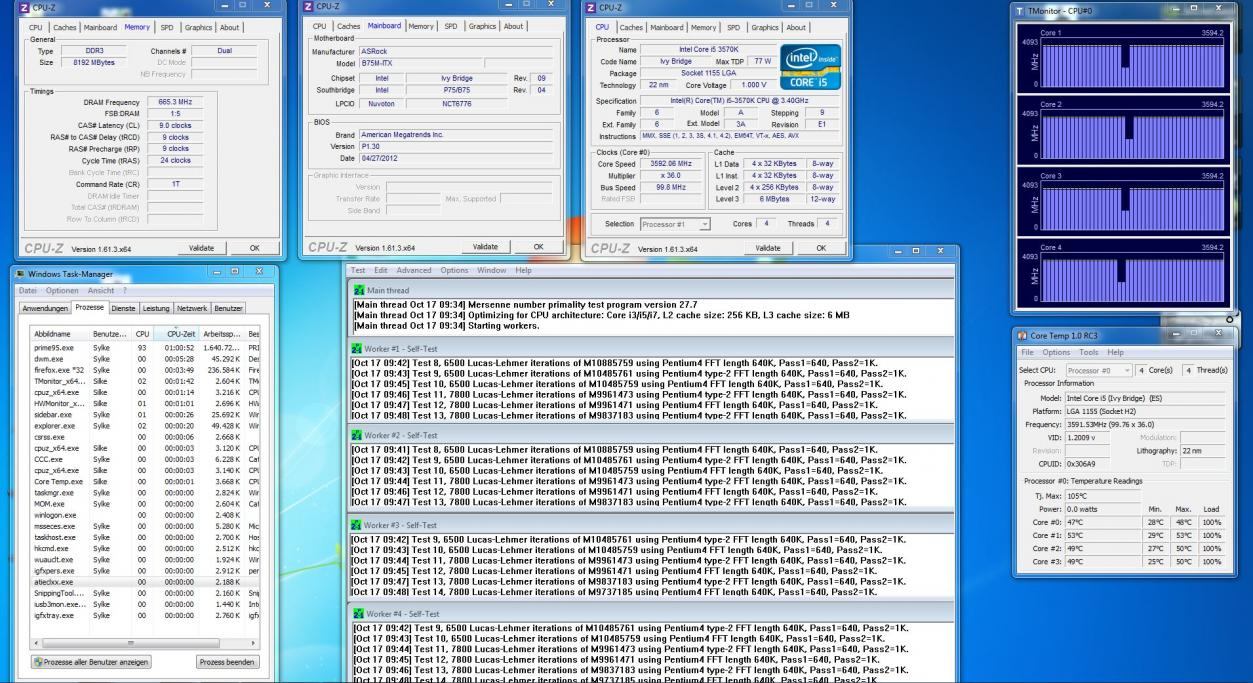Sort processes by CPU-Zeit column header

coord(182,333)
